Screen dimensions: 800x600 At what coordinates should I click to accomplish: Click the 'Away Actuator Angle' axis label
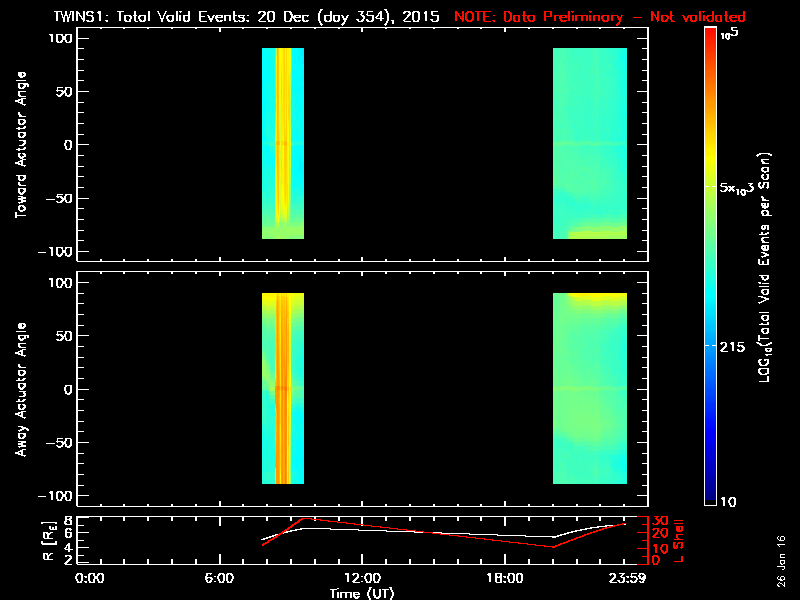[x=20, y=390]
